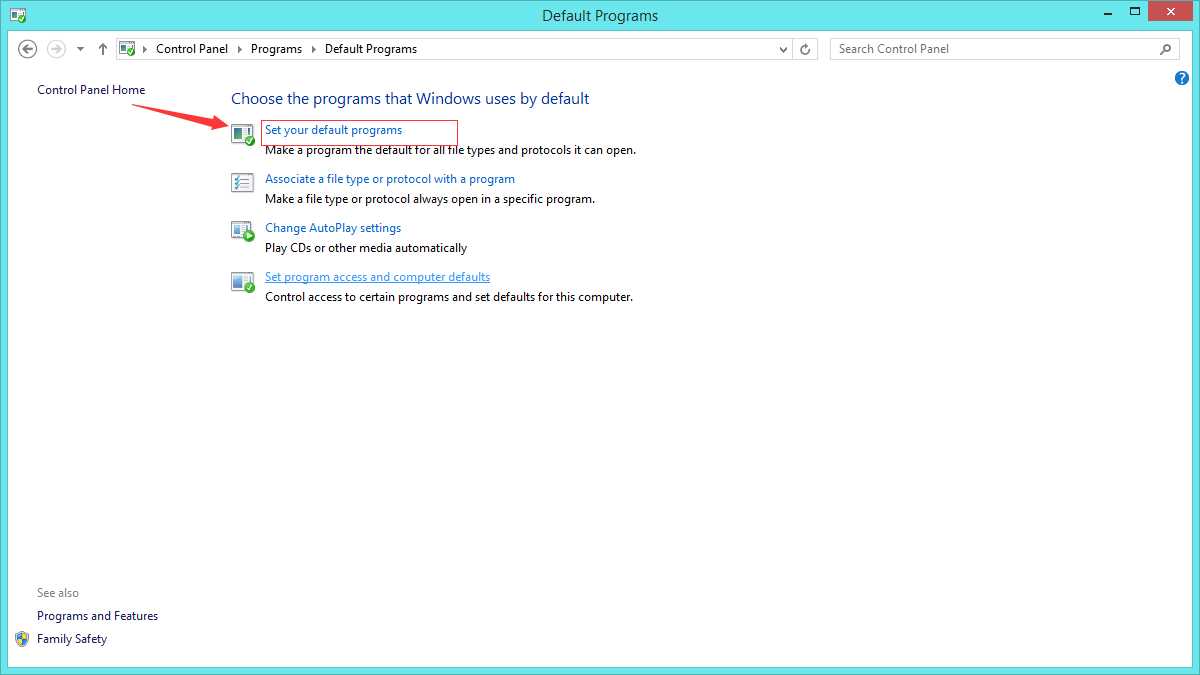This screenshot has height=675, width=1200.
Task: Go up one level with the Up arrow
Action: pyautogui.click(x=103, y=48)
